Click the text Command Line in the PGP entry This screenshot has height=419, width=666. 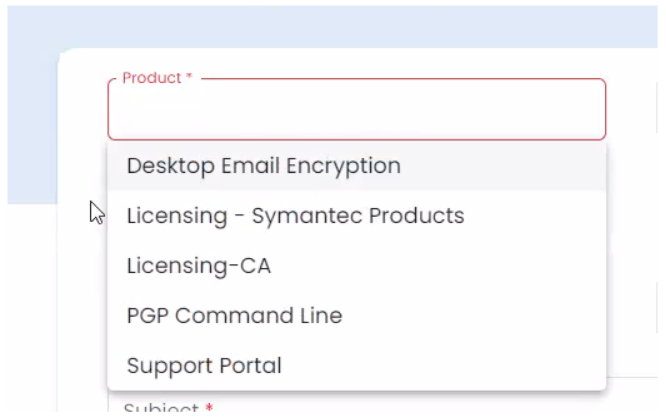(258, 316)
